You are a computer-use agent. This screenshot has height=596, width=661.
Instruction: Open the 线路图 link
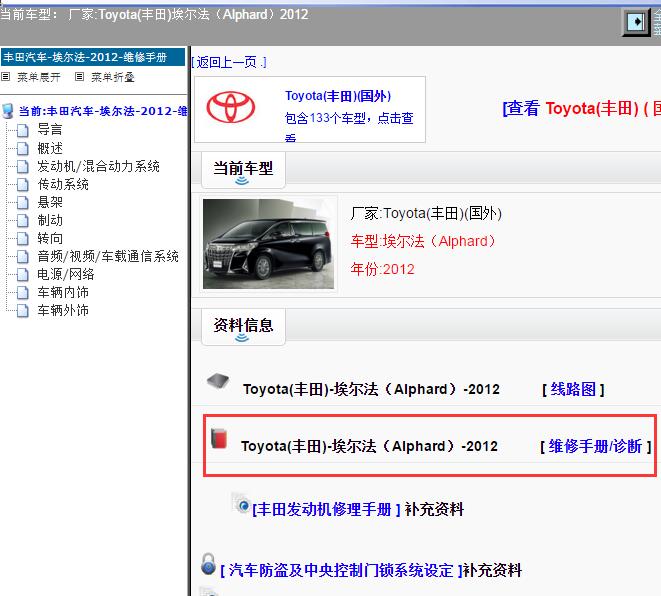click(x=573, y=389)
